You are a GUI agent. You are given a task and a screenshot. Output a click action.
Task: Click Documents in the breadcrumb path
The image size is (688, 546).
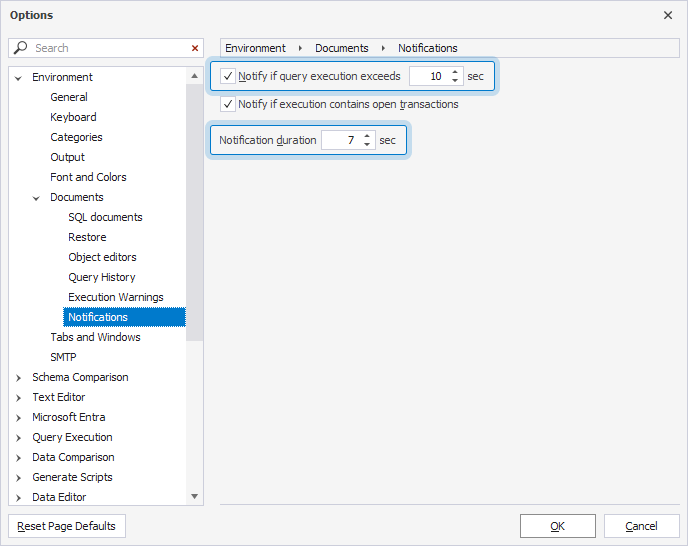342,48
